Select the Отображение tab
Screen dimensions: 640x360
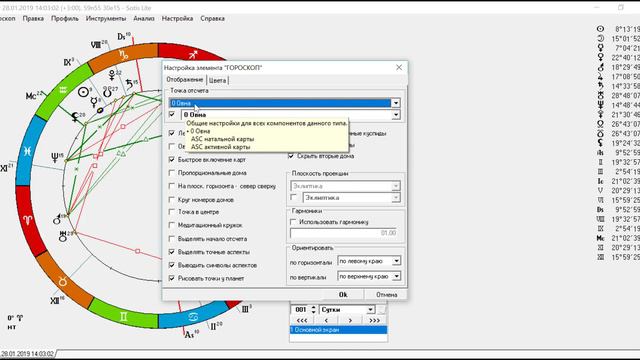pyautogui.click(x=184, y=80)
